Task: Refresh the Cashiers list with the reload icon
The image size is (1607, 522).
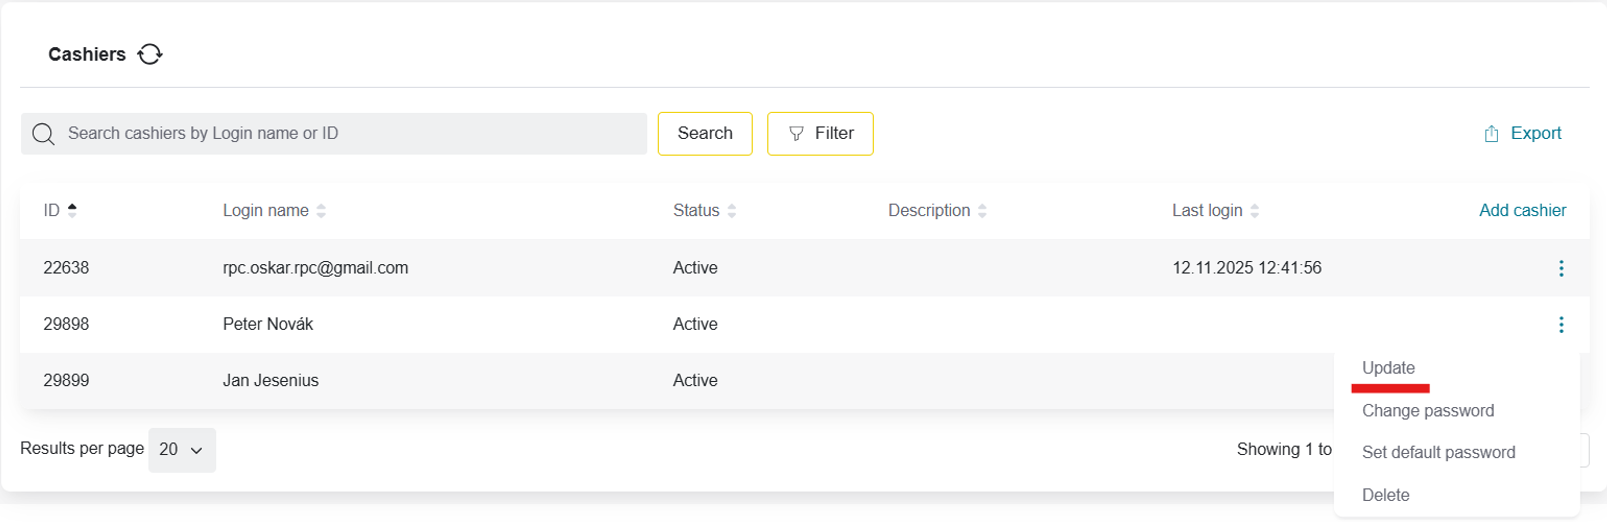Action: coord(150,54)
